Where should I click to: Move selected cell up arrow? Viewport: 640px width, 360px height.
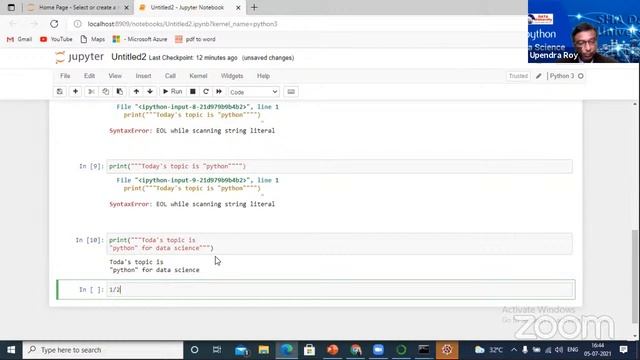136,91
